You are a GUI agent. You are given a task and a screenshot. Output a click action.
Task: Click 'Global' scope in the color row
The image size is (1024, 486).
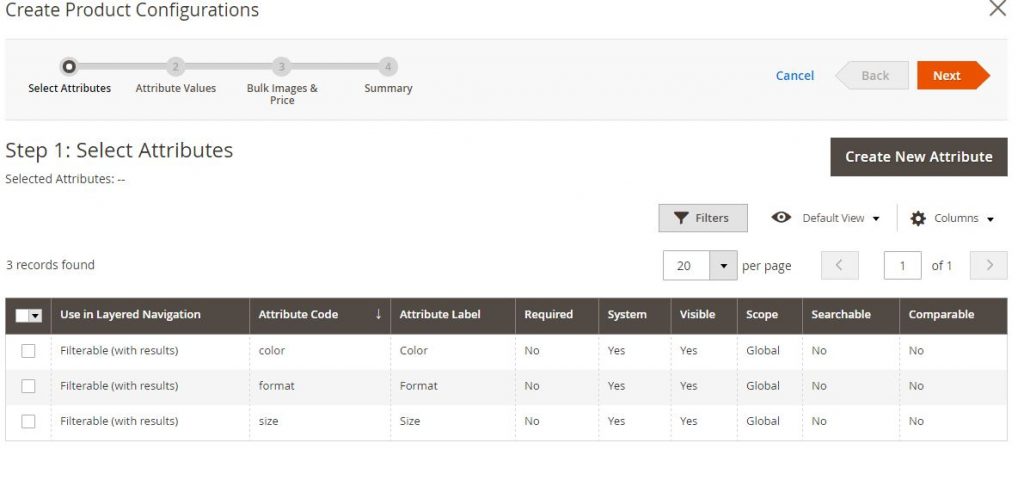[x=763, y=351]
